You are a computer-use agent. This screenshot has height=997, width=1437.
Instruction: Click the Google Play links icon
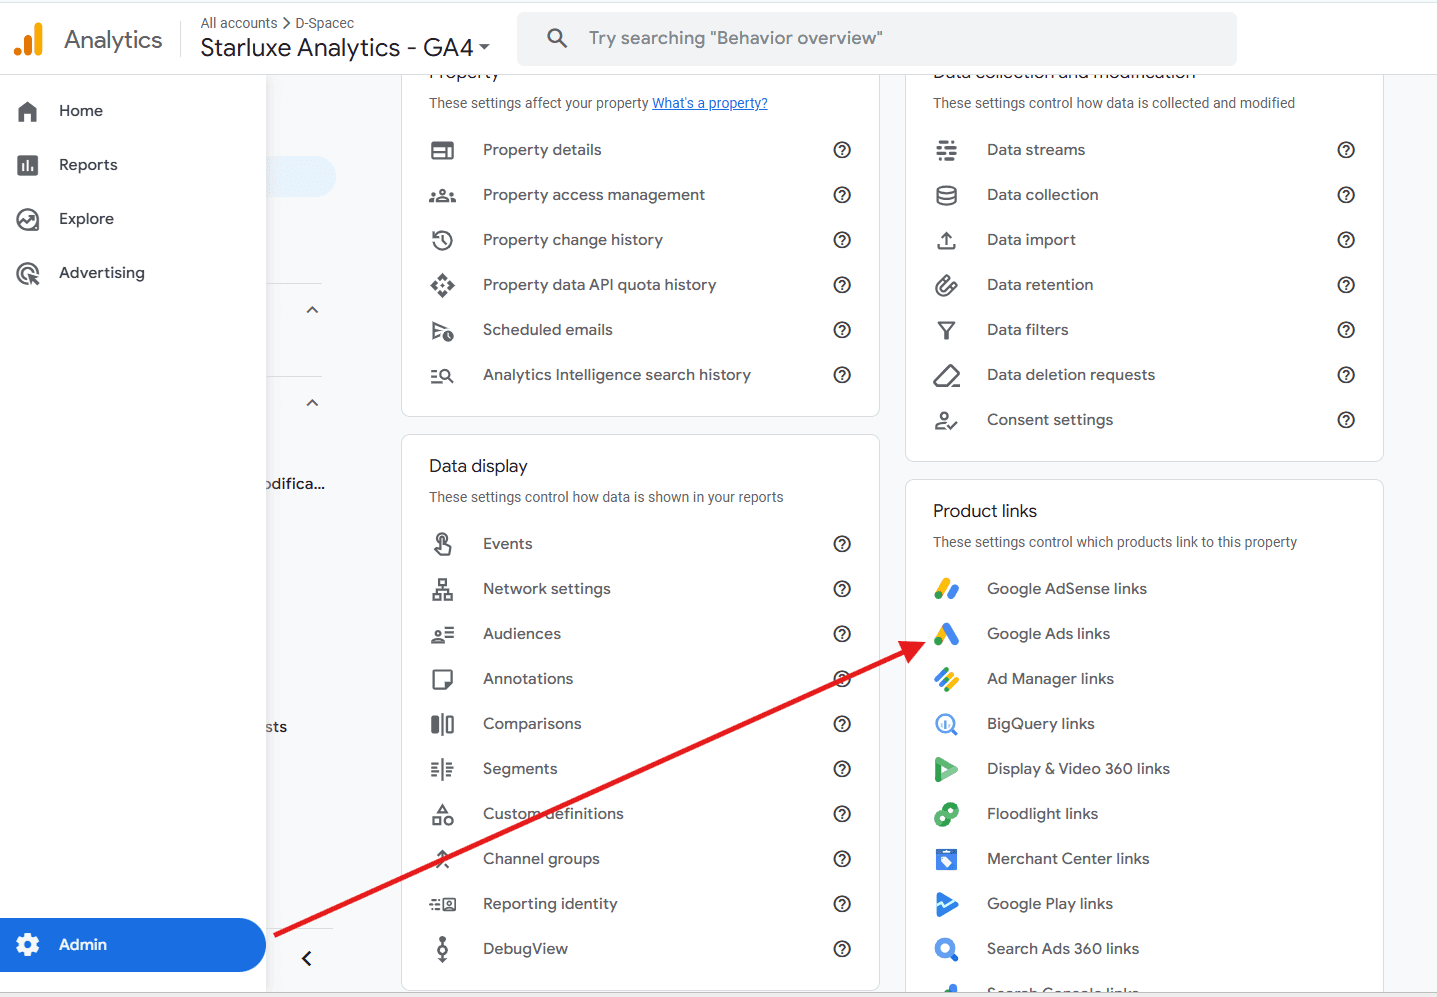[946, 904]
